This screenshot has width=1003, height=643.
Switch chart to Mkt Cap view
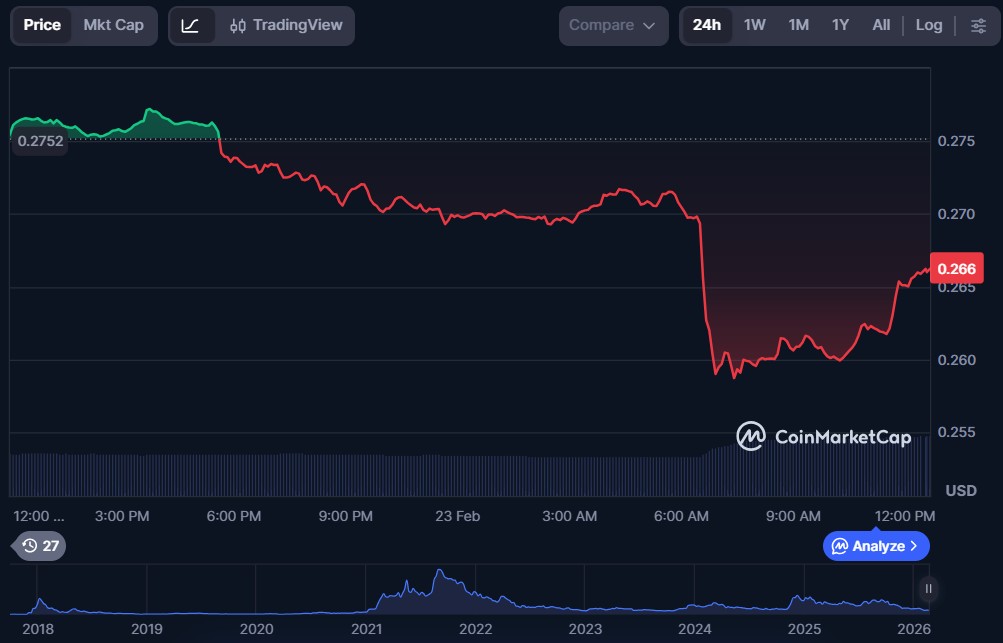point(113,25)
